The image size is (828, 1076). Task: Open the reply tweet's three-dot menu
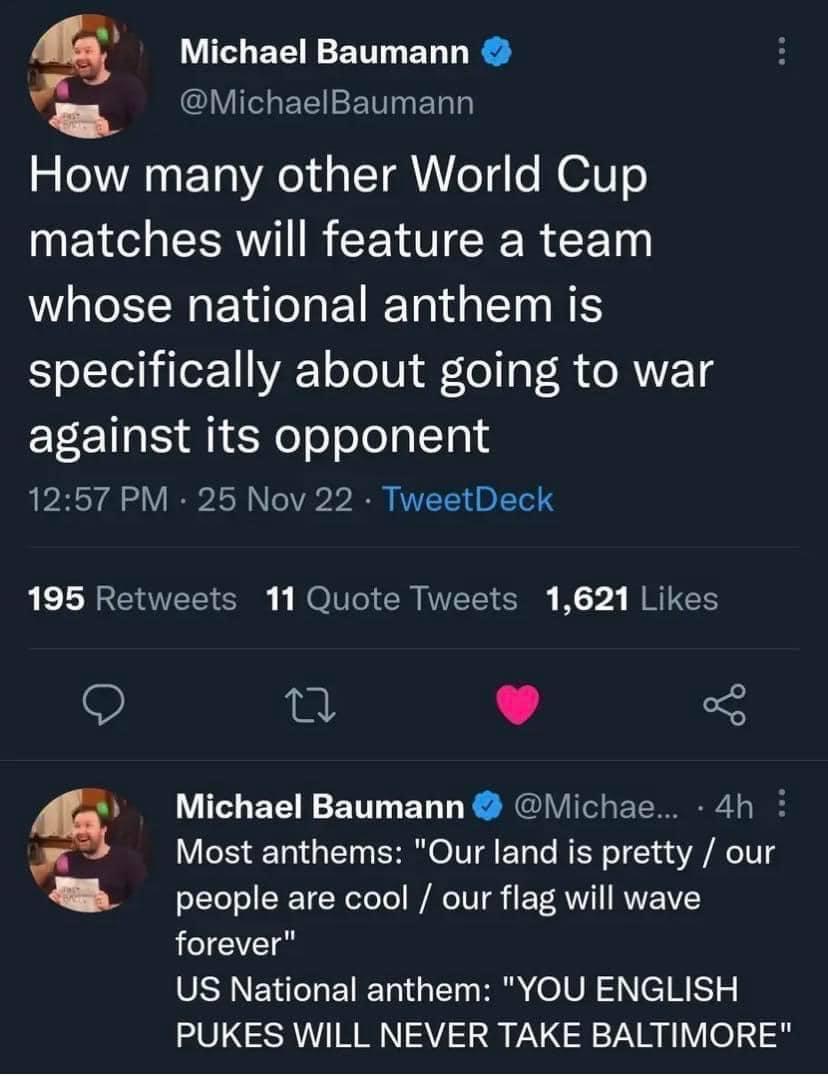[x=783, y=806]
